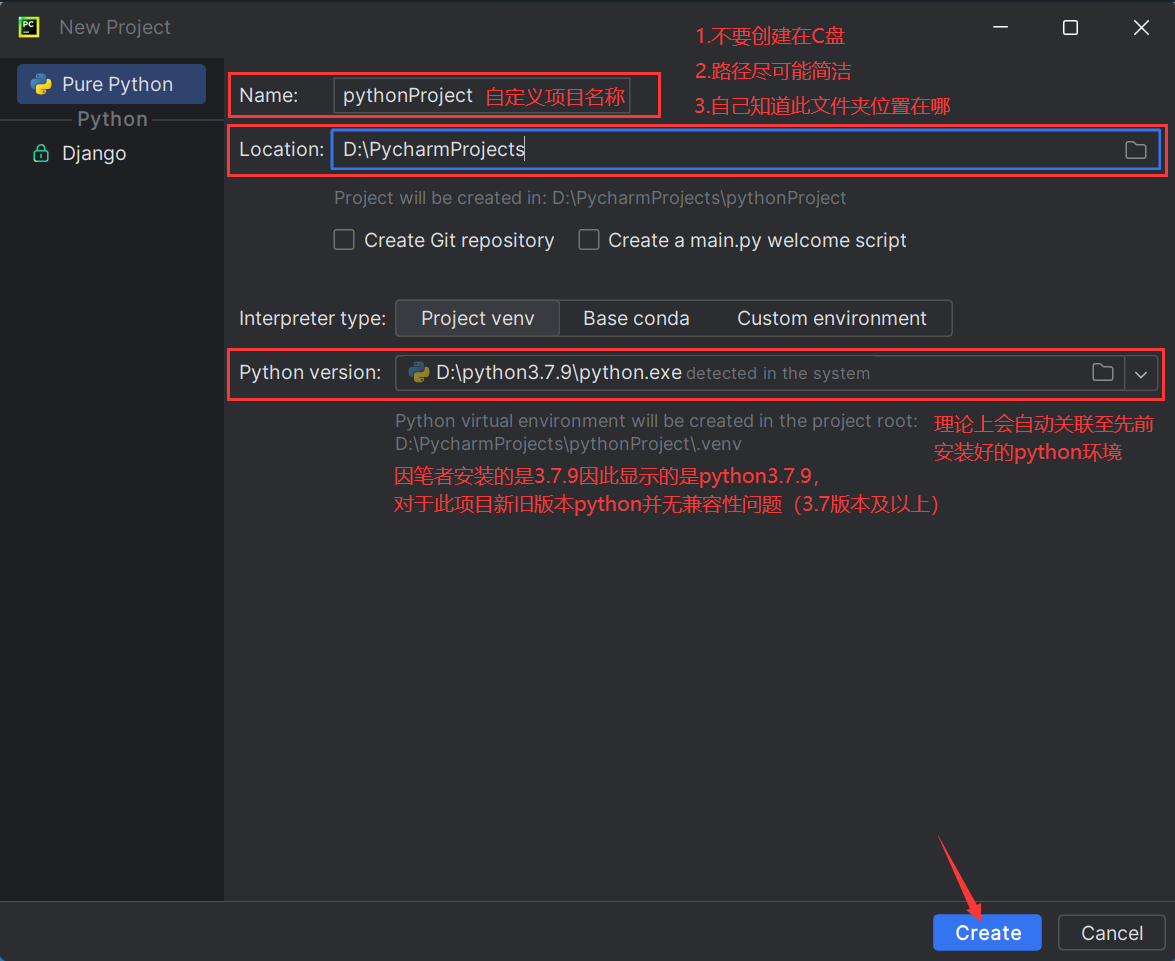The height and width of the screenshot is (961, 1175).
Task: Maximize the New Project window
Action: pos(1070,28)
